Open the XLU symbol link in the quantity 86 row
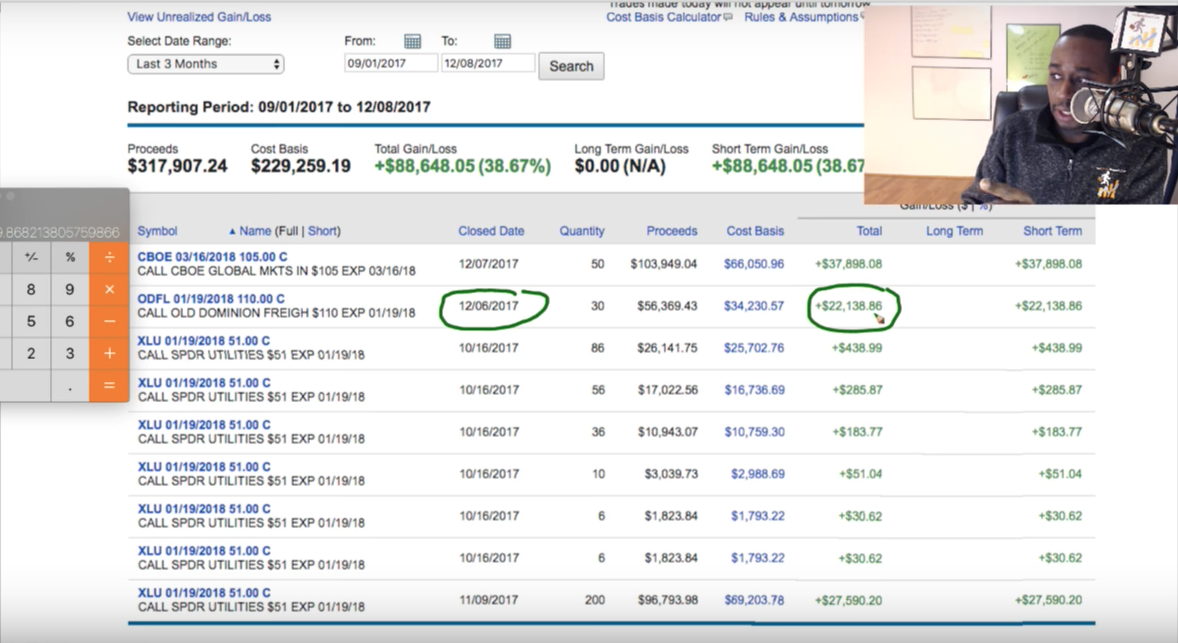Image resolution: width=1178 pixels, height=643 pixels. coord(204,341)
